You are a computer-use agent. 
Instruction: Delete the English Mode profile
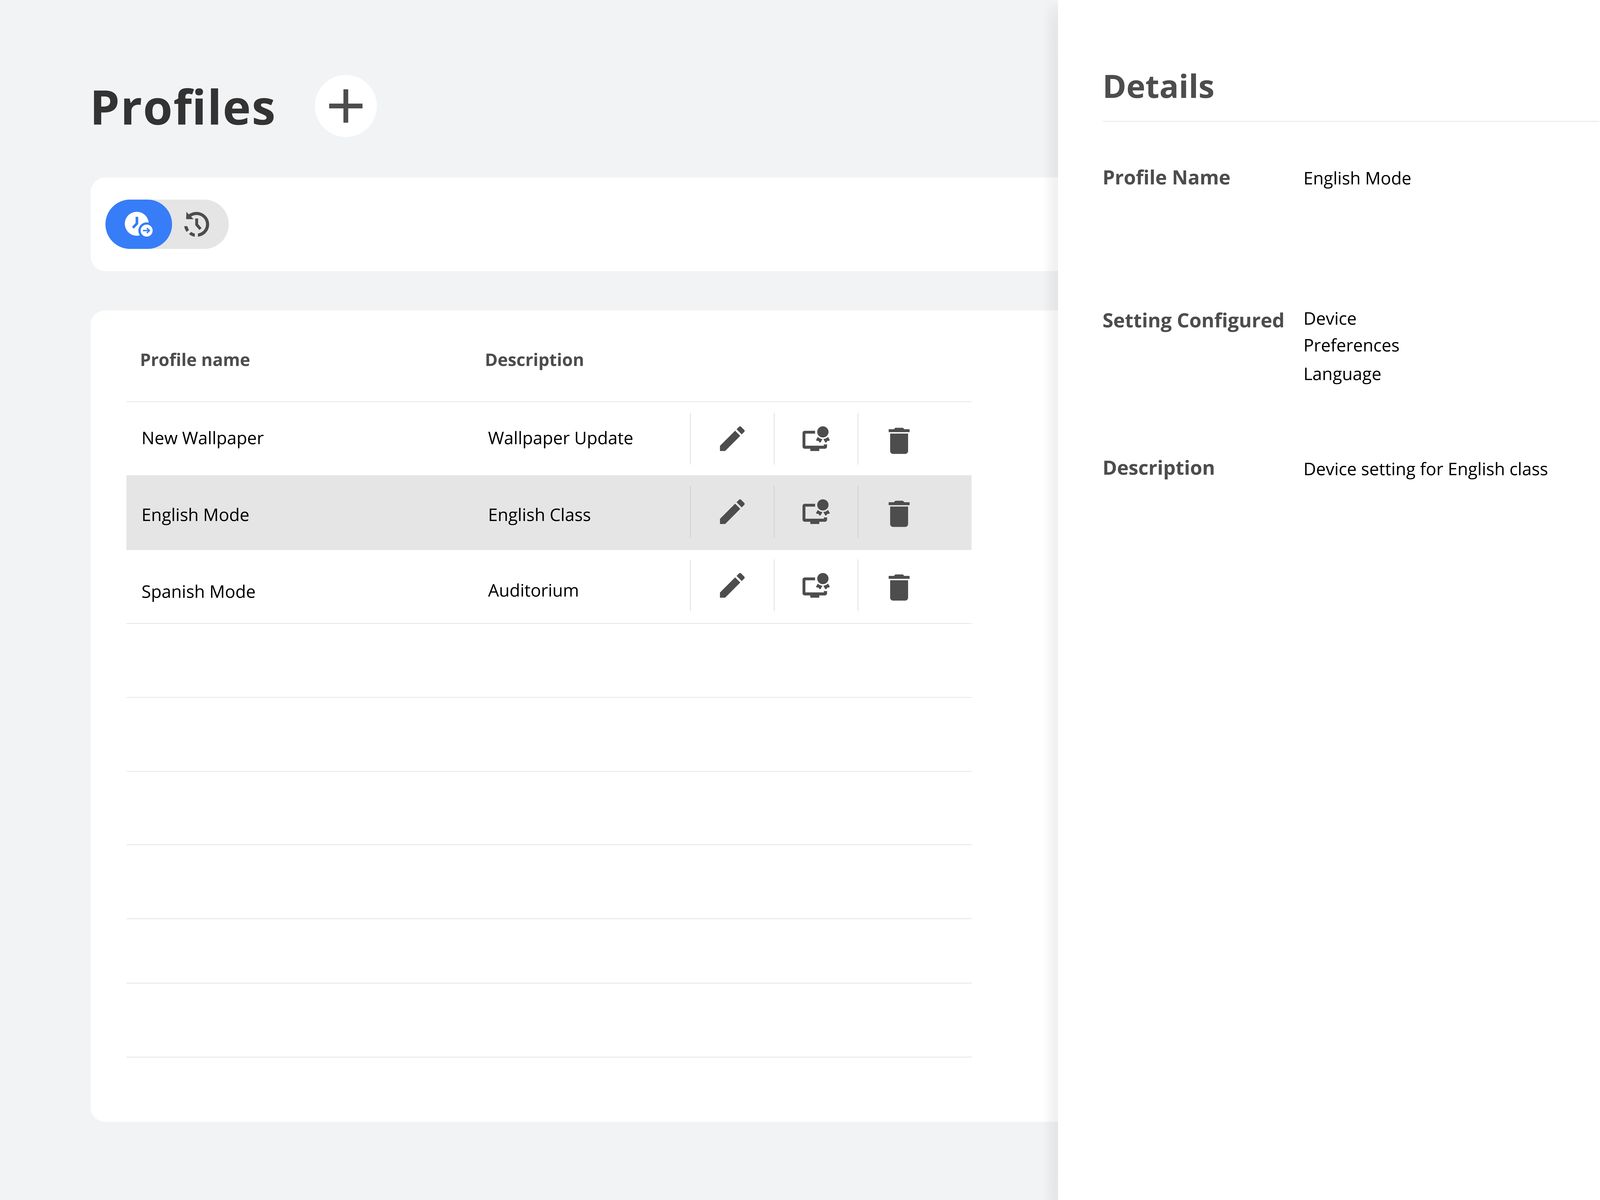click(899, 513)
